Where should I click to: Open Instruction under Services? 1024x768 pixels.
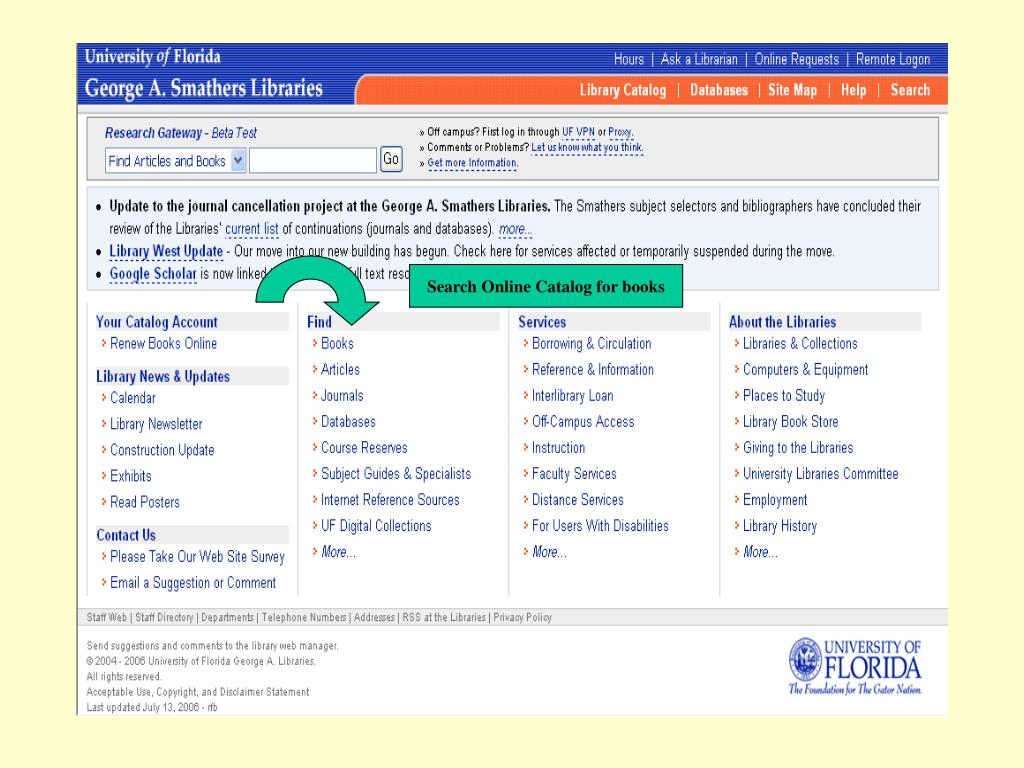tap(558, 448)
